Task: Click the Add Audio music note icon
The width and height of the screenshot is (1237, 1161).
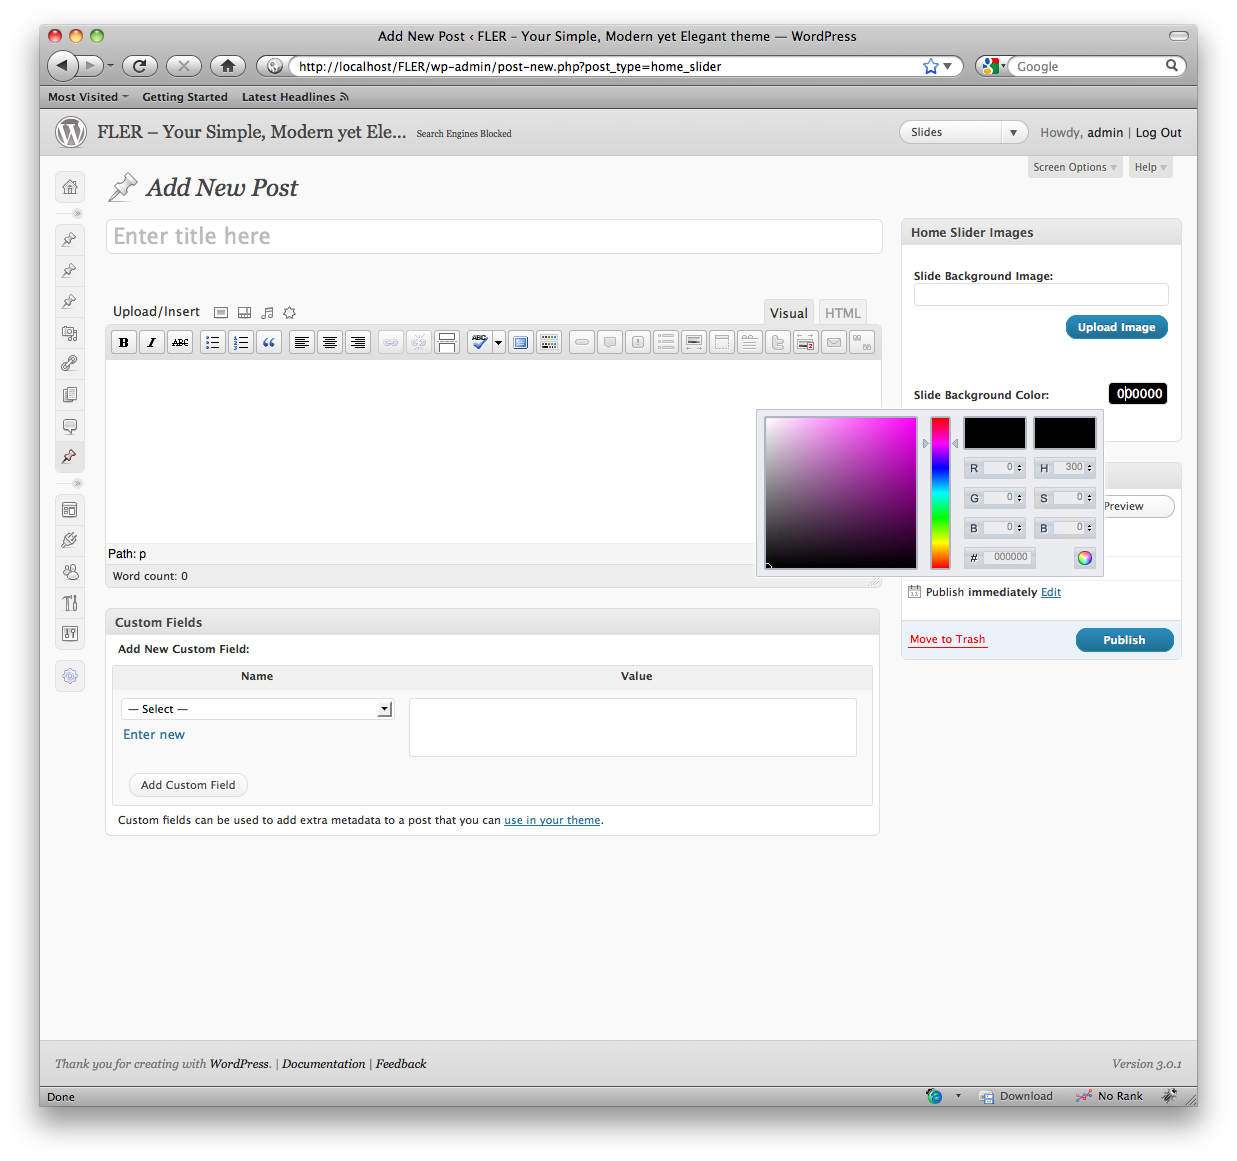Action: coord(267,313)
